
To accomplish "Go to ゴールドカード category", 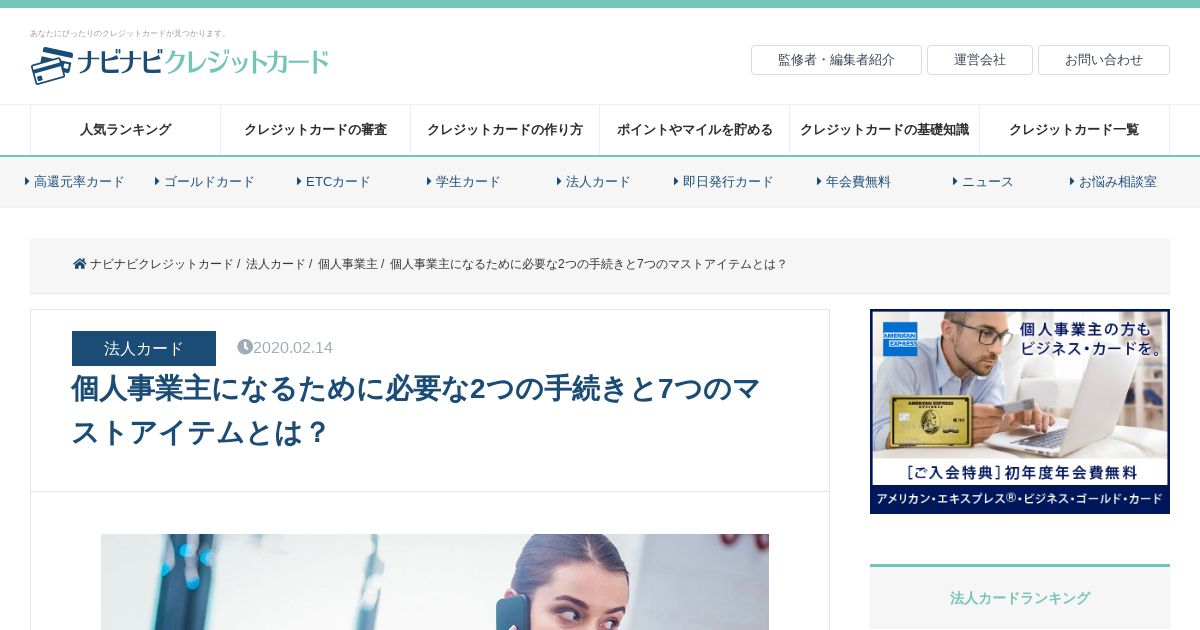I will pyautogui.click(x=205, y=182).
